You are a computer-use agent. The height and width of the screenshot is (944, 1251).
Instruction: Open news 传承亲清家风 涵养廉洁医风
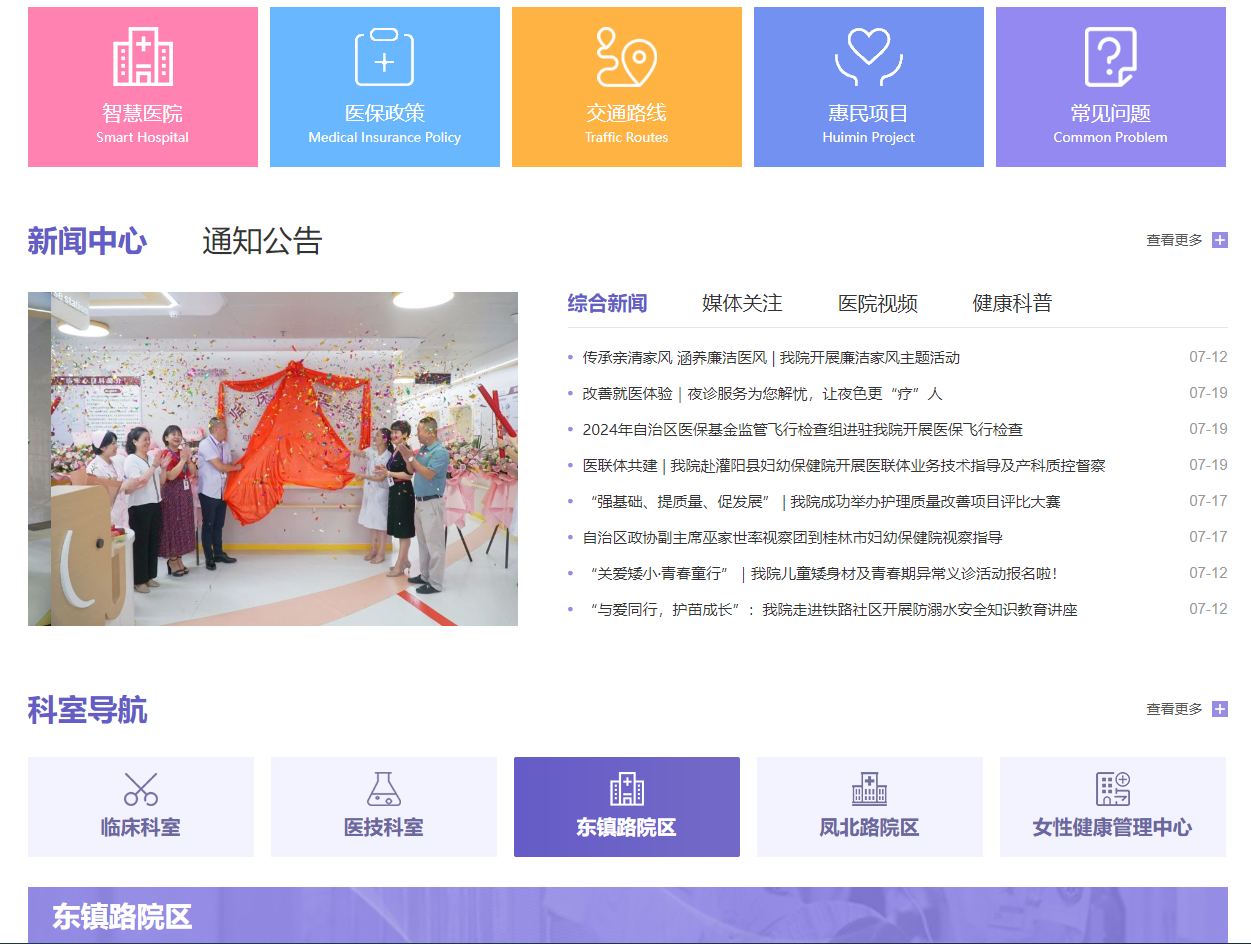[x=771, y=358]
